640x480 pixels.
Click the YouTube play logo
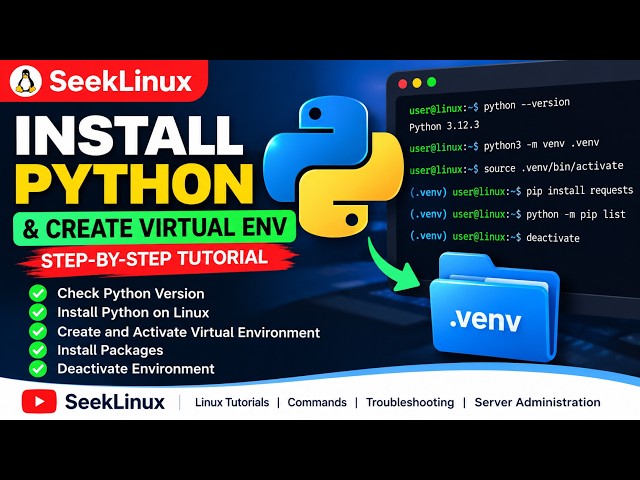coord(39,401)
